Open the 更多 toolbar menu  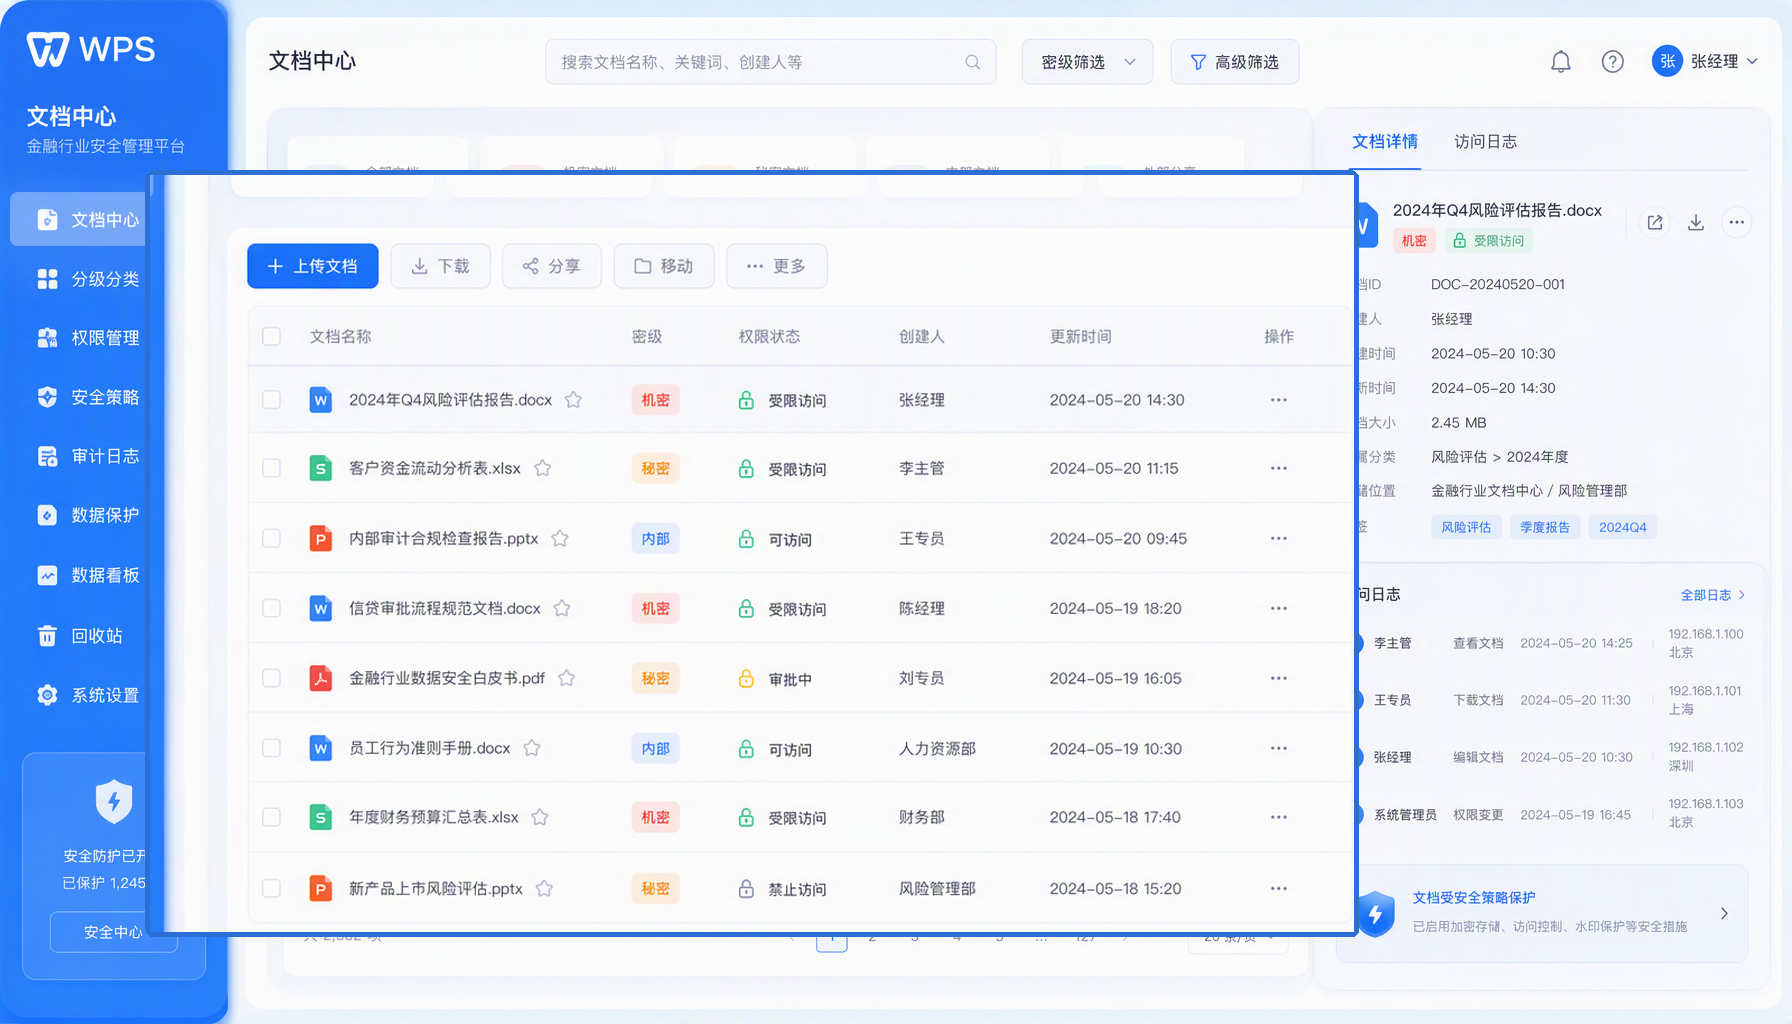click(x=776, y=266)
